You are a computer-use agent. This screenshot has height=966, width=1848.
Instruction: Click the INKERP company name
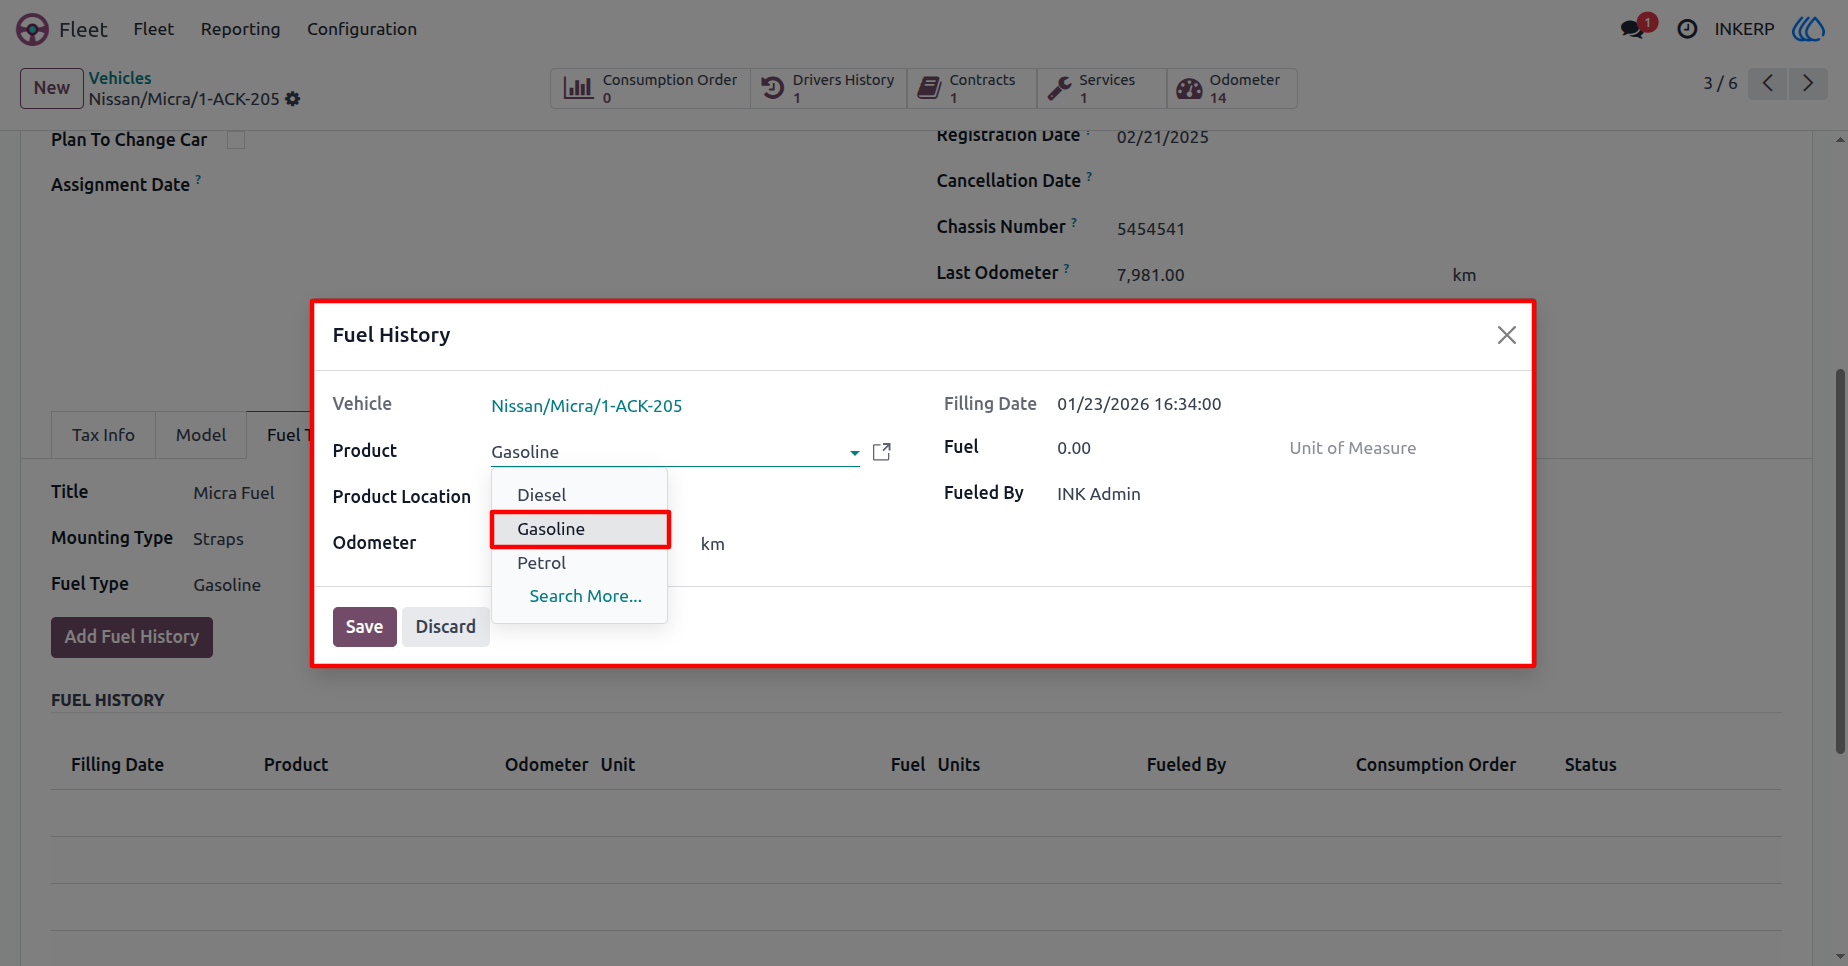coord(1744,29)
